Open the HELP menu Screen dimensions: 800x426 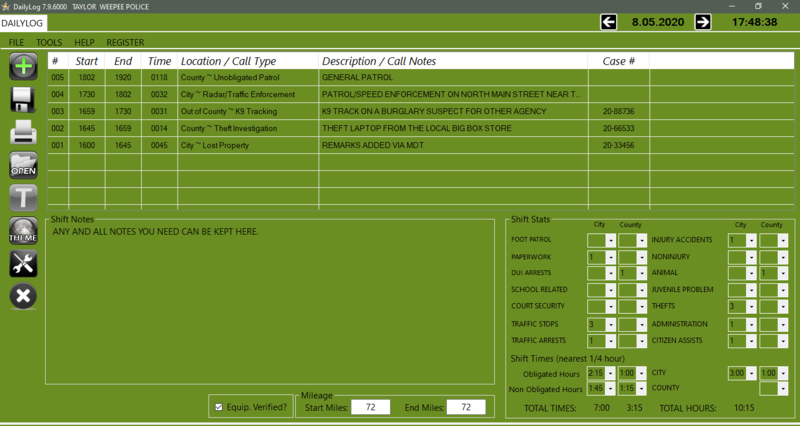click(x=84, y=42)
